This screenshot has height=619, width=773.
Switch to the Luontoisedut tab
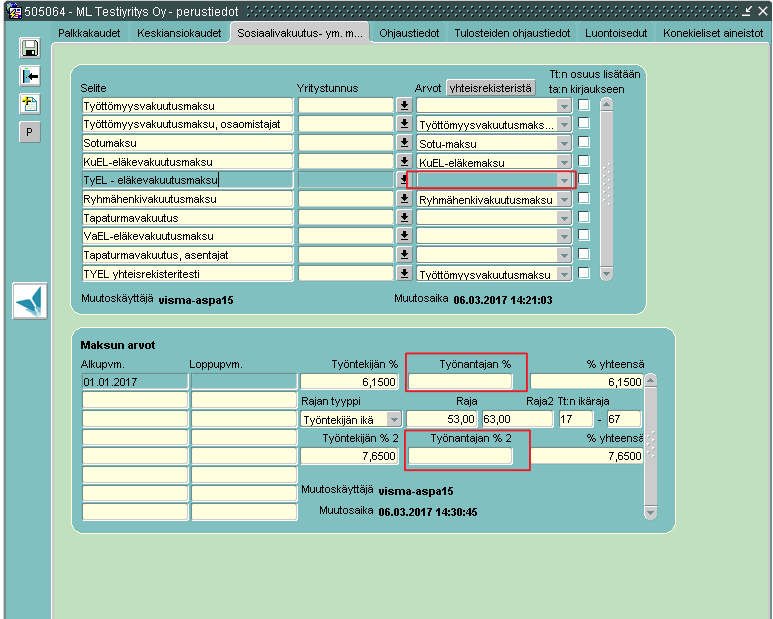pyautogui.click(x=616, y=33)
